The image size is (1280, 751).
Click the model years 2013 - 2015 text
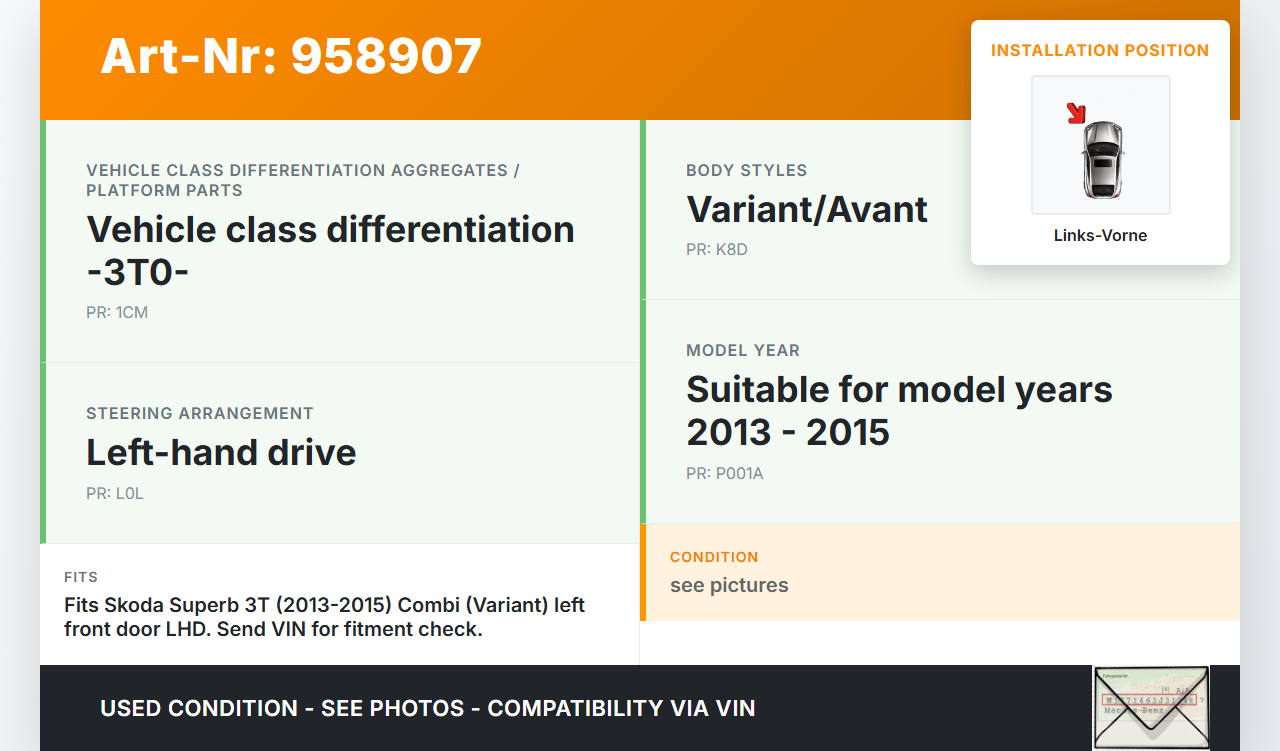click(x=899, y=410)
